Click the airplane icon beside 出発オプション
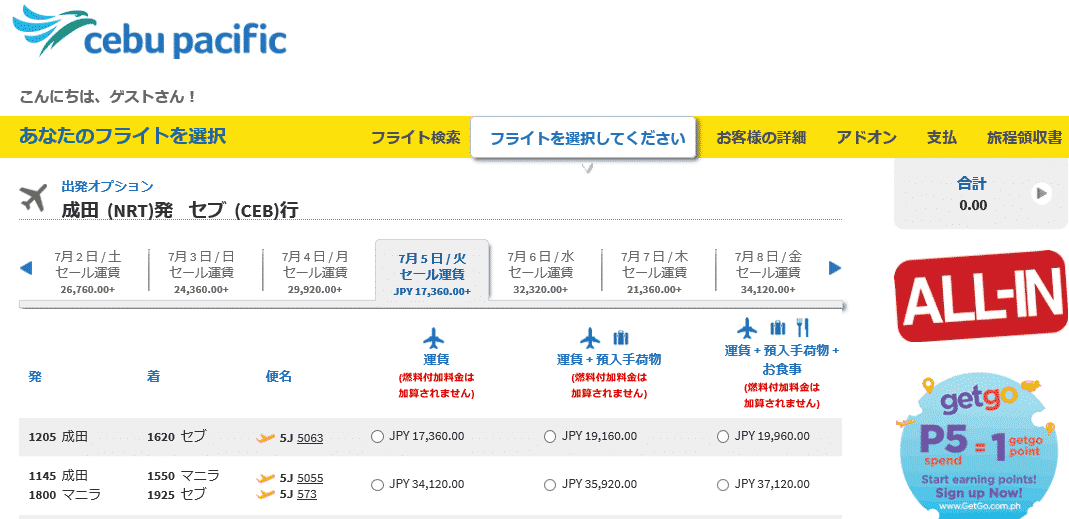The image size is (1069, 519). pyautogui.click(x=33, y=198)
